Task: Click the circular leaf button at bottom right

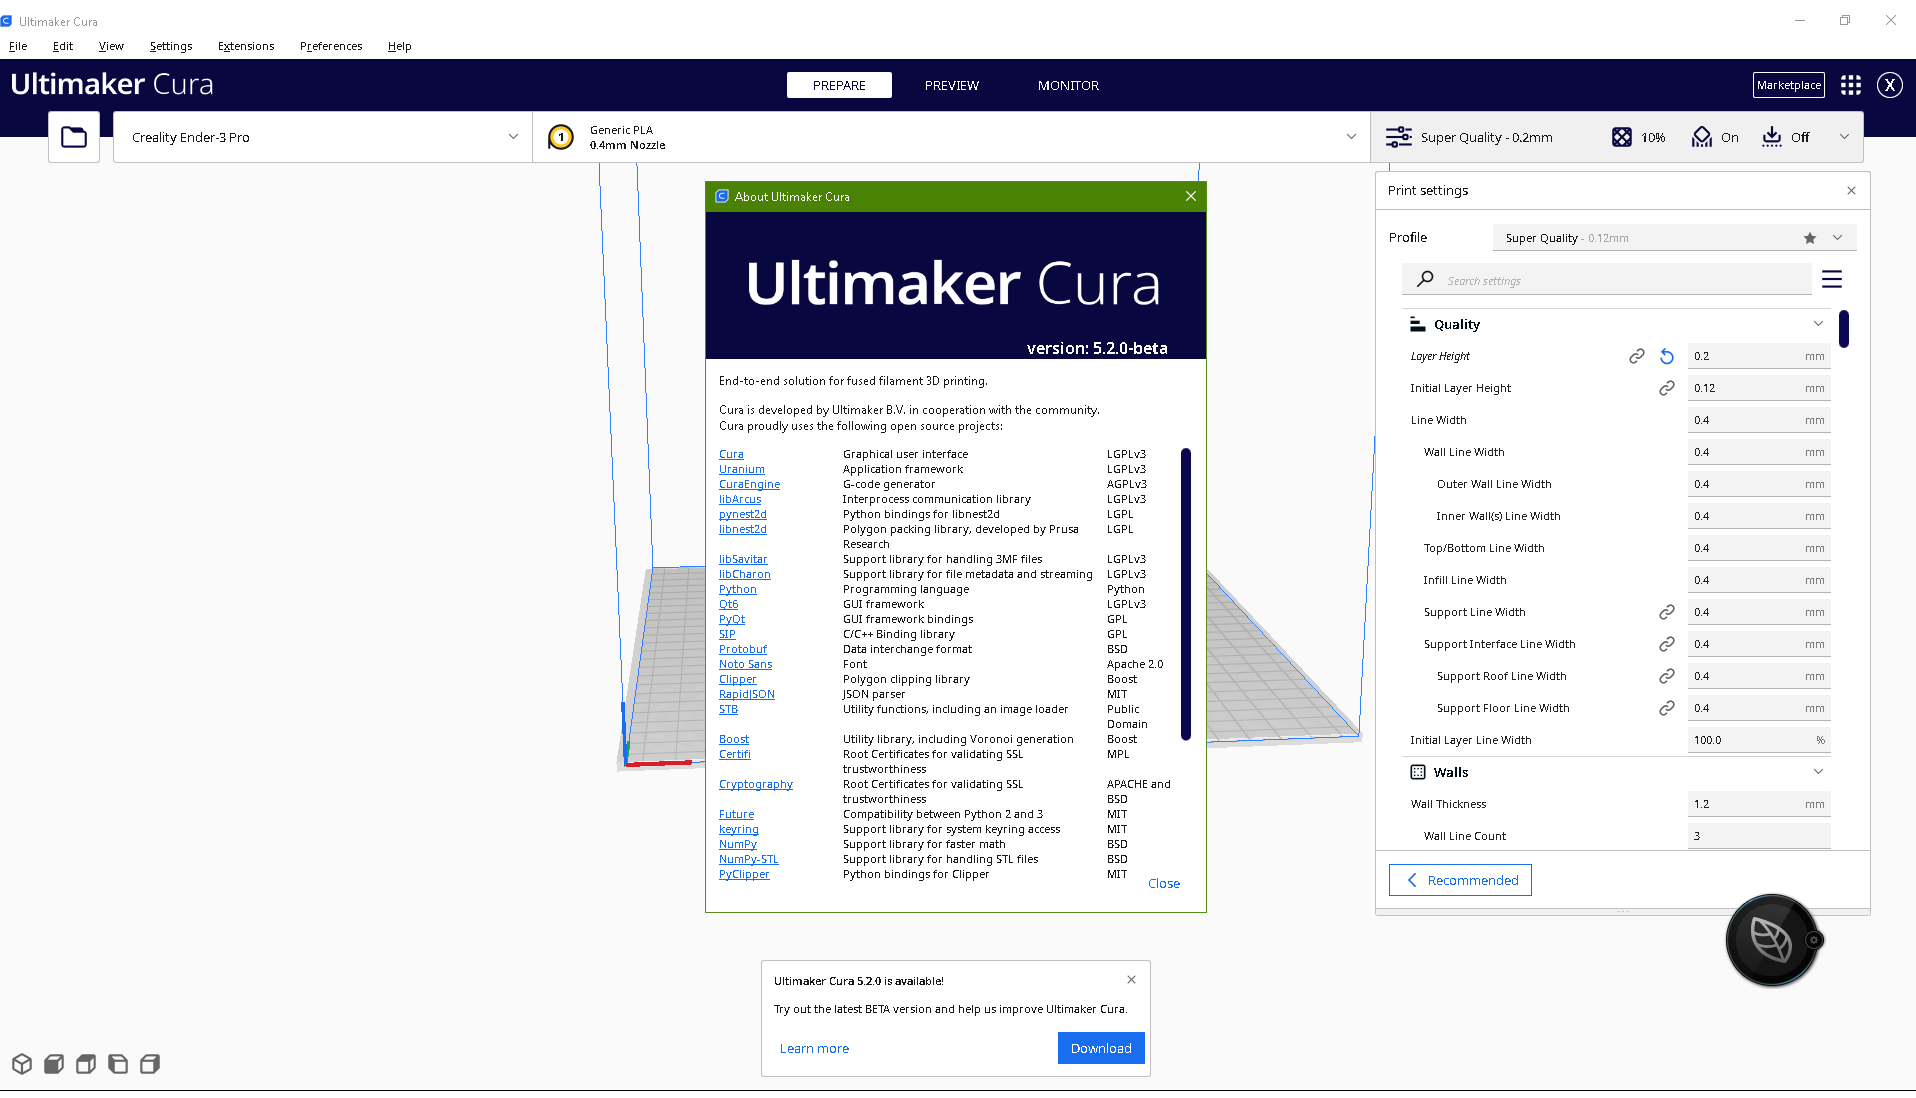Action: coord(1771,939)
